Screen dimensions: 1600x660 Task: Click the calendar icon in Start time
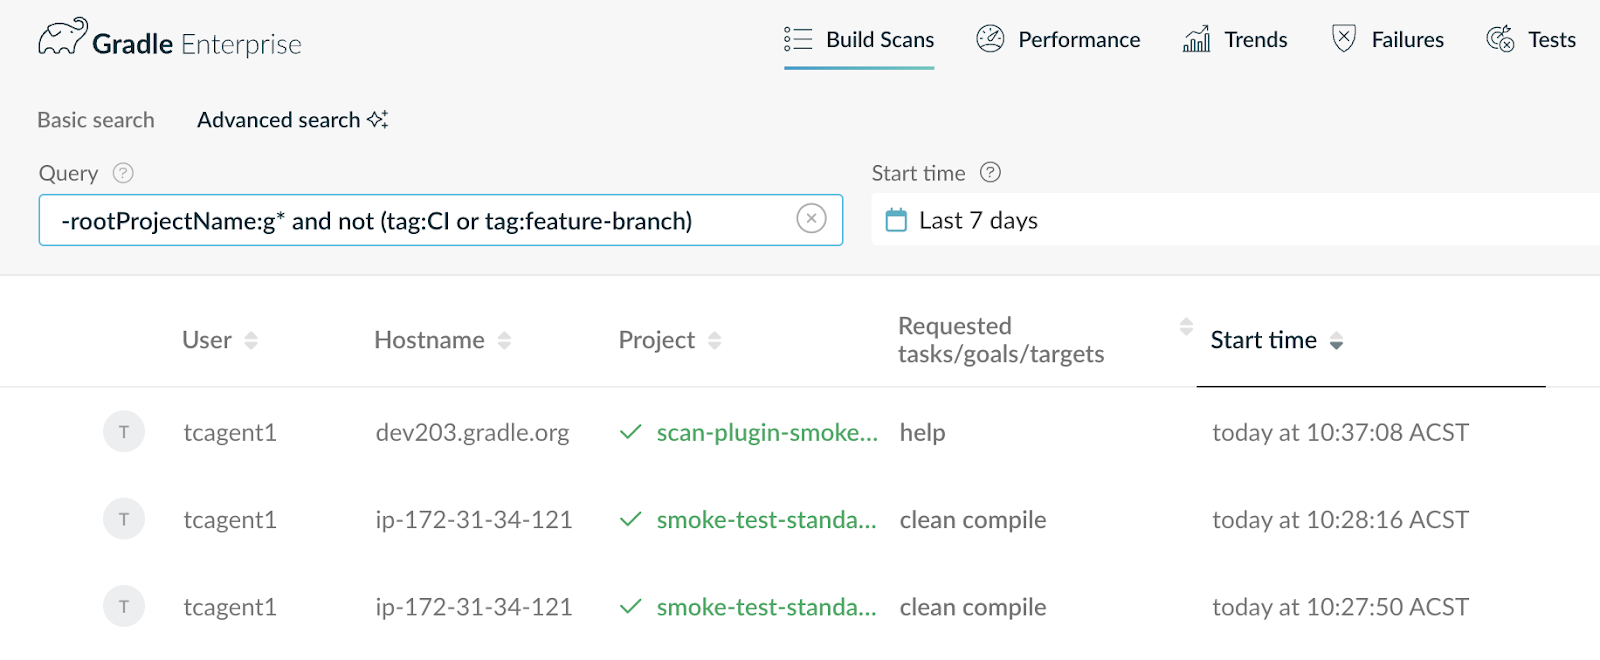point(896,220)
